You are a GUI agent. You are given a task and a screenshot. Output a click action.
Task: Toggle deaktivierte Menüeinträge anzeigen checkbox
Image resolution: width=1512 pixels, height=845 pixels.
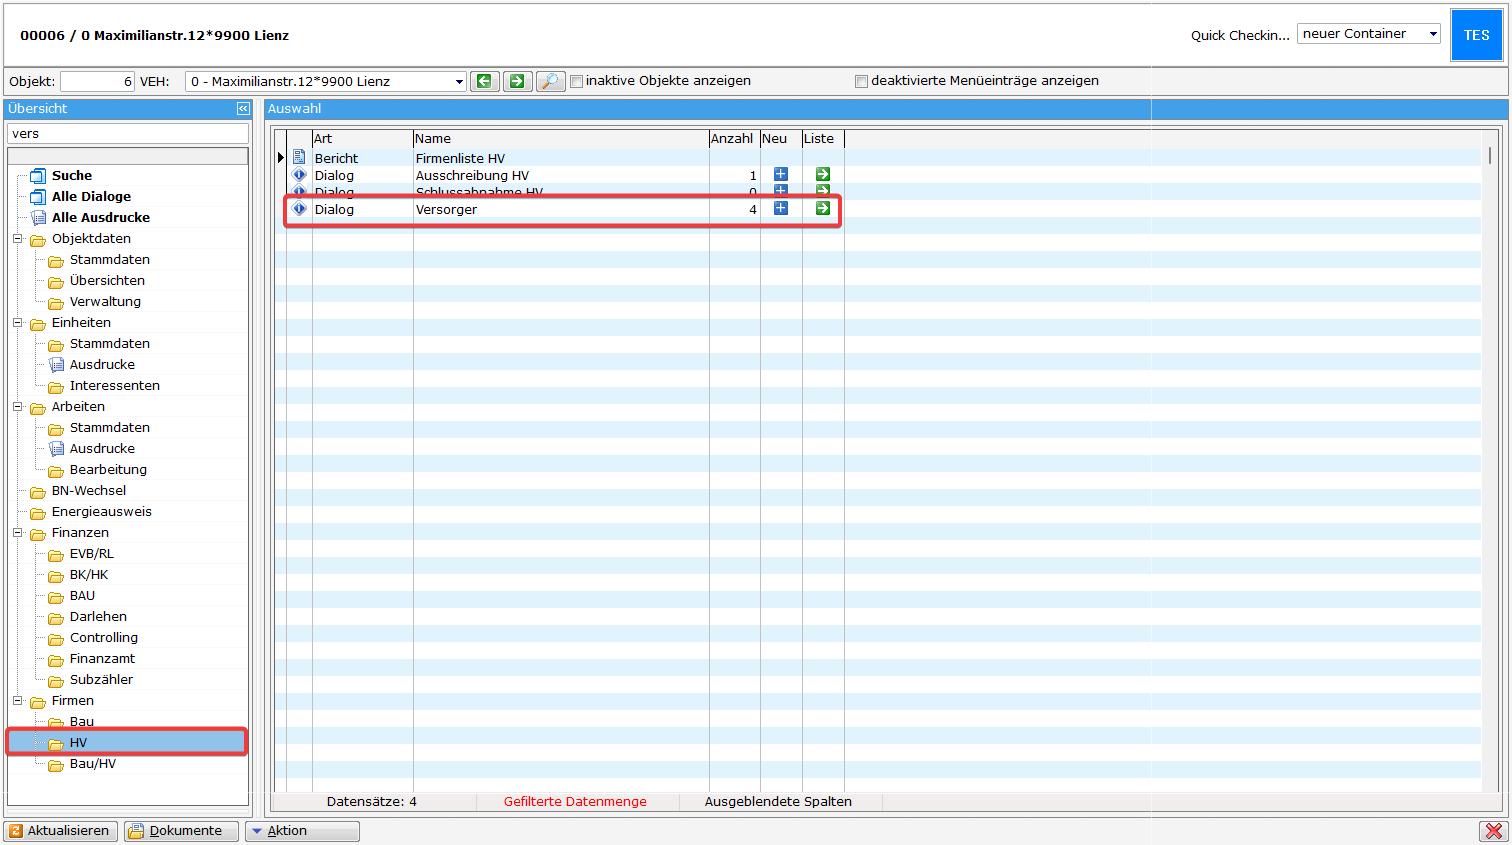point(861,82)
